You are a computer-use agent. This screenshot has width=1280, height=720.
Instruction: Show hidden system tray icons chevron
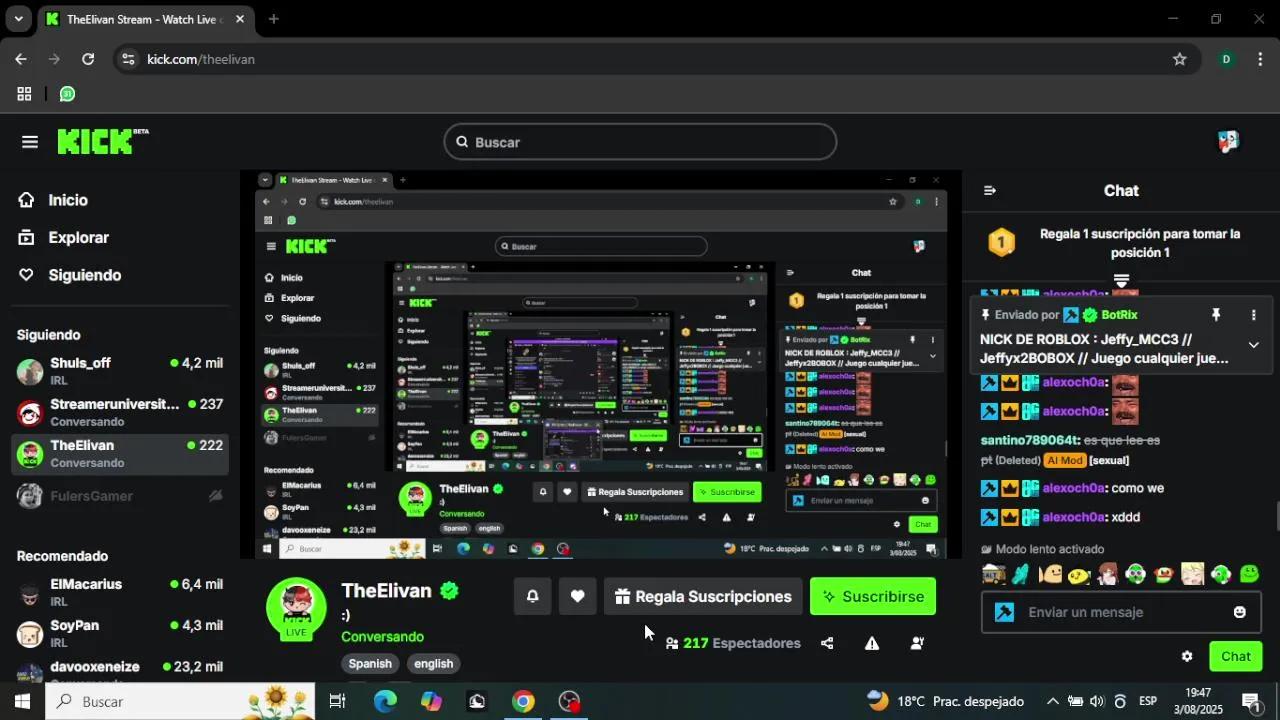coord(1052,701)
